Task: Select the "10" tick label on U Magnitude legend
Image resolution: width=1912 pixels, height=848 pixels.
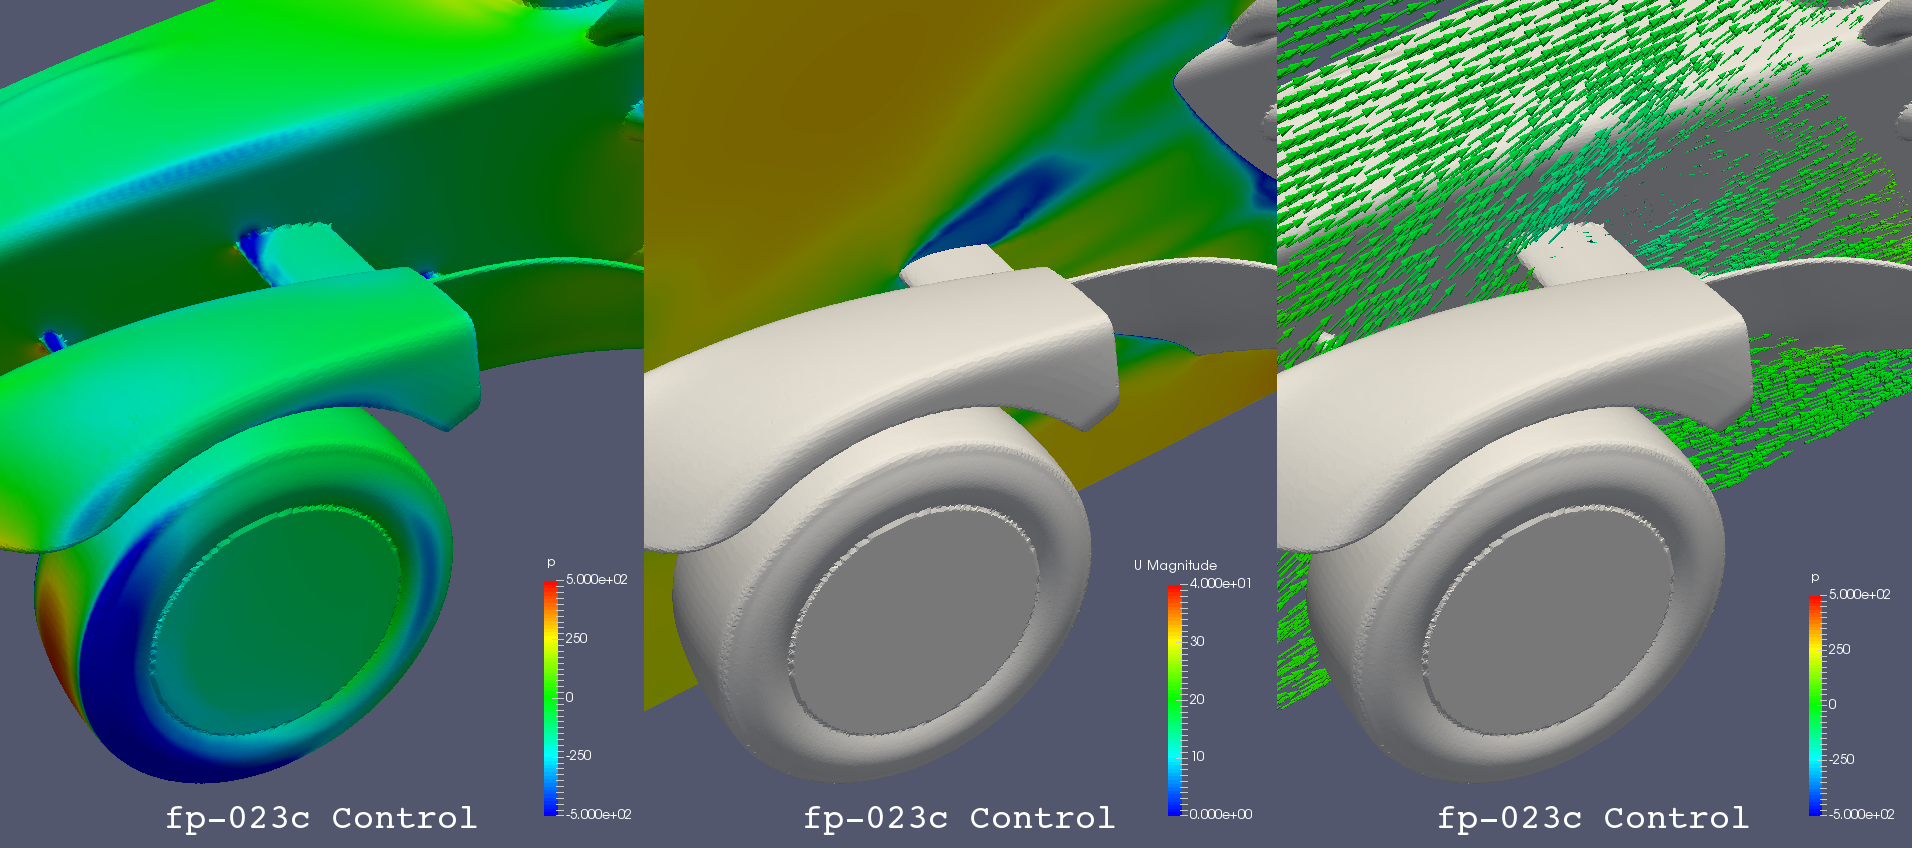Action: click(1197, 756)
